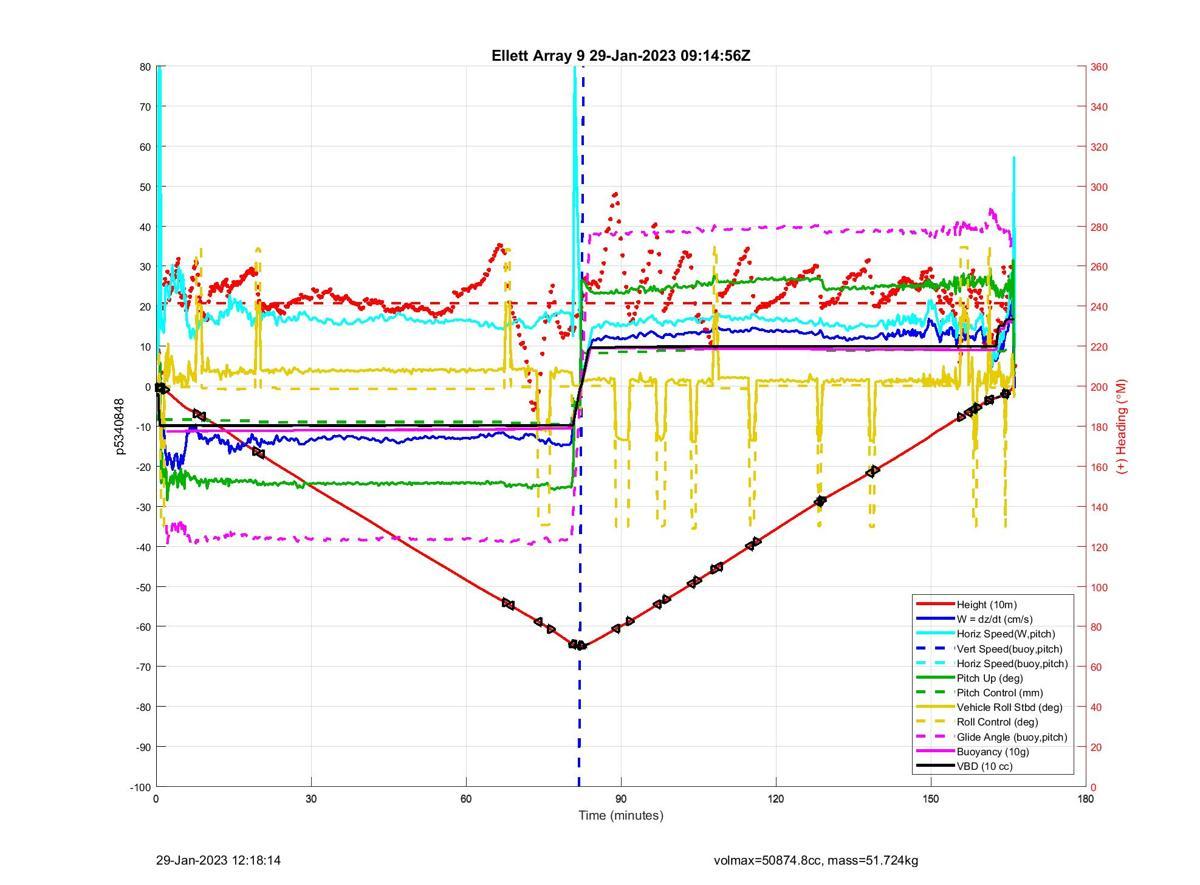Image resolution: width=1200 pixels, height=885 pixels.
Task: Click the x-axis tick label '120'
Action: coord(776,799)
